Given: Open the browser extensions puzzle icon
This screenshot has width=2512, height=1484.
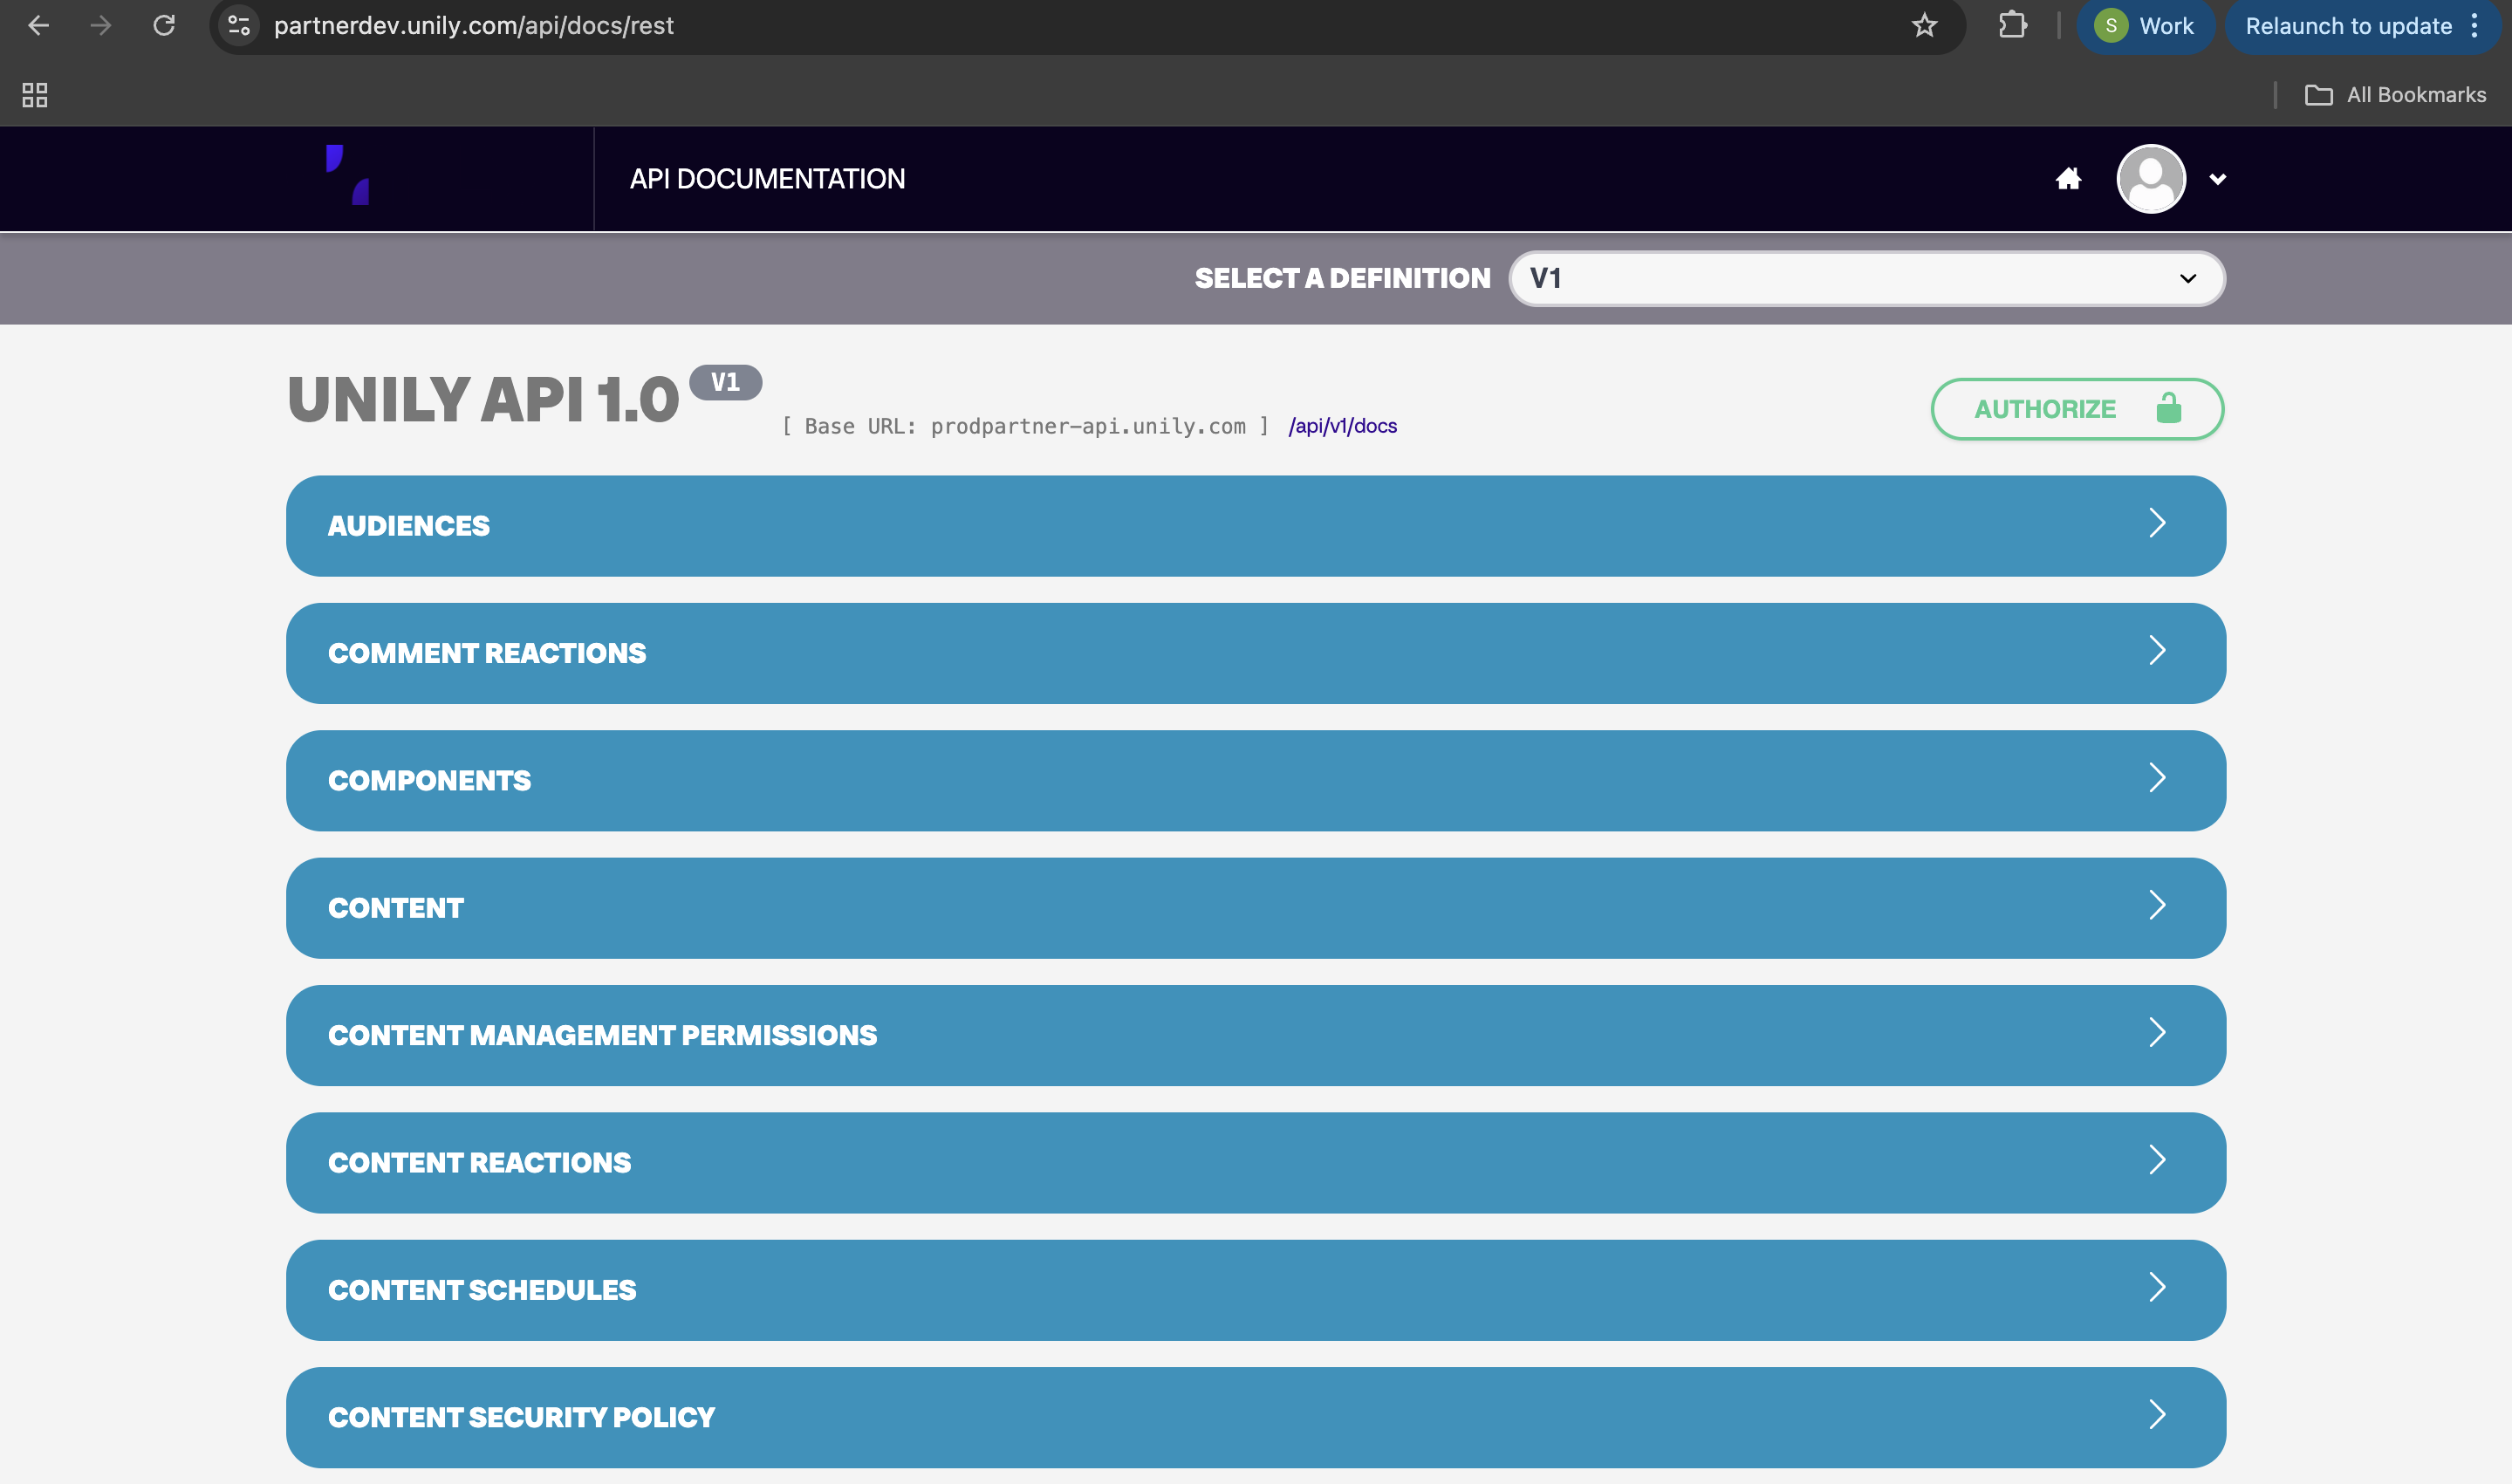Looking at the screenshot, I should [2012, 26].
